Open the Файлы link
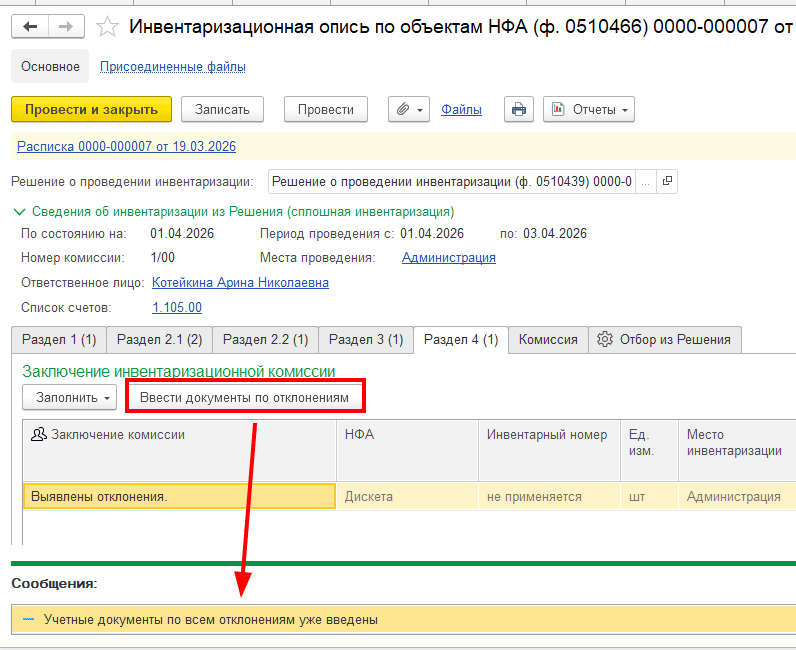Viewport: 796px width, 650px height. [461, 109]
